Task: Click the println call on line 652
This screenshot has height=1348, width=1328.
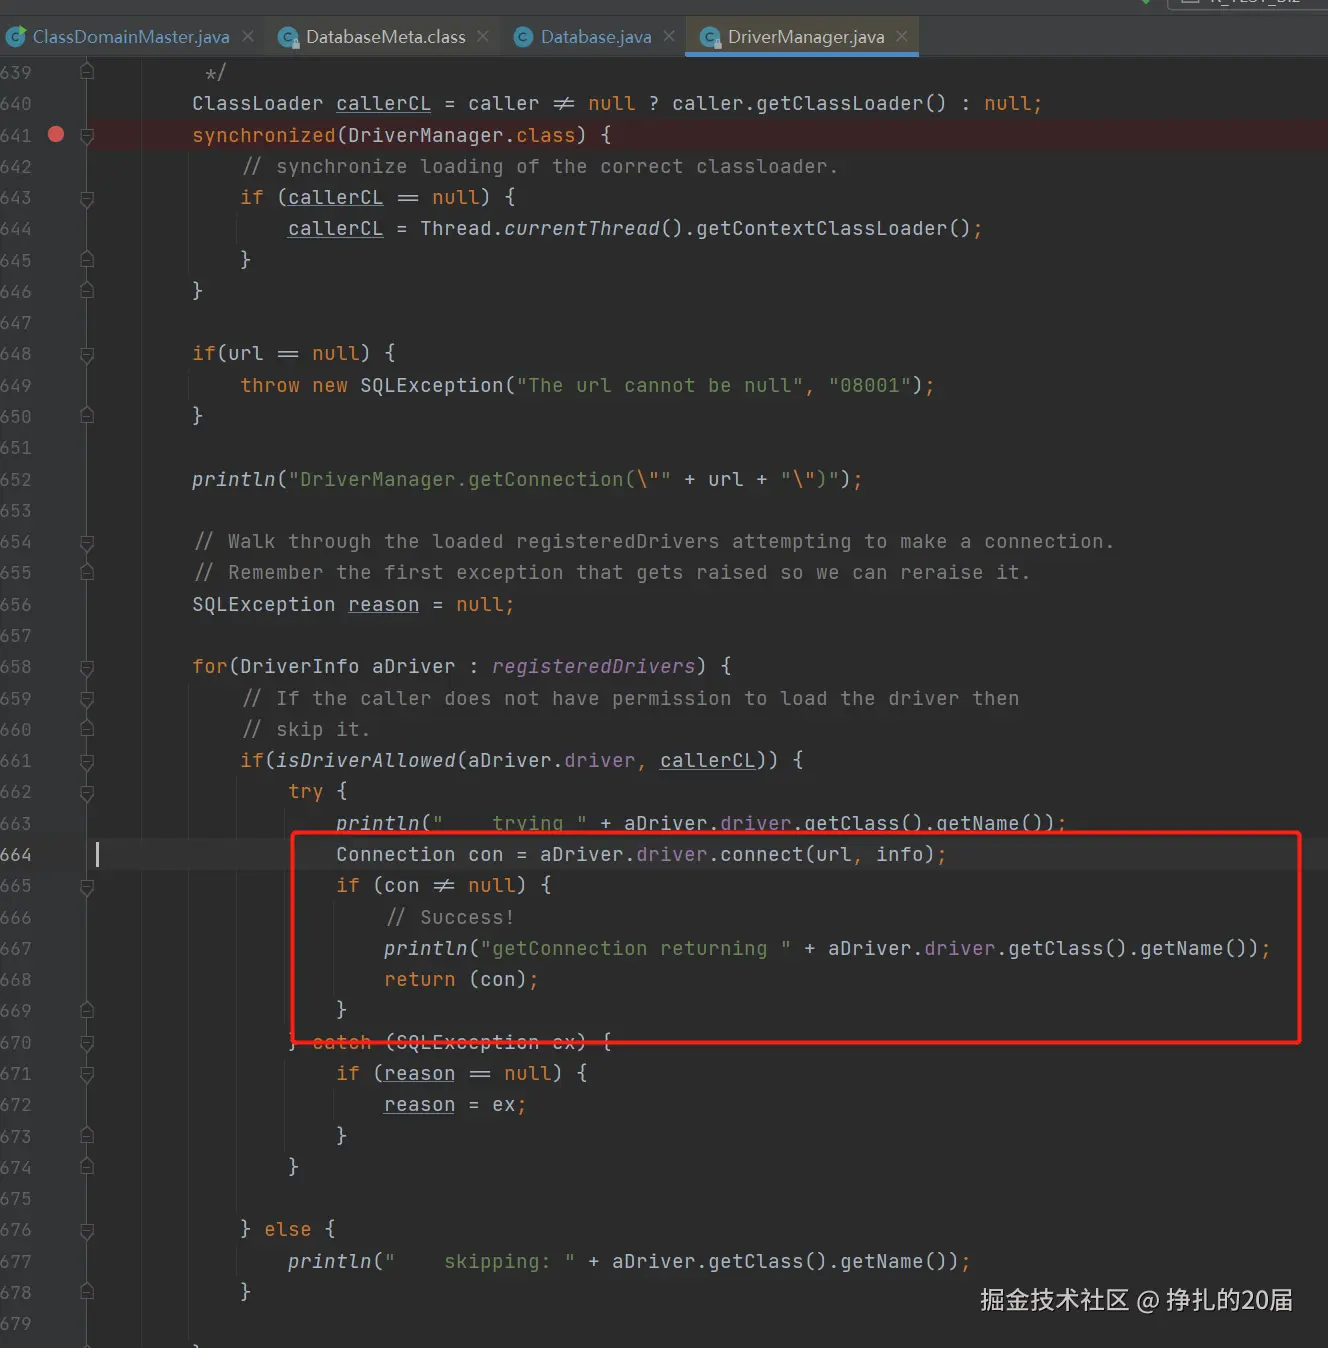Action: 233,480
